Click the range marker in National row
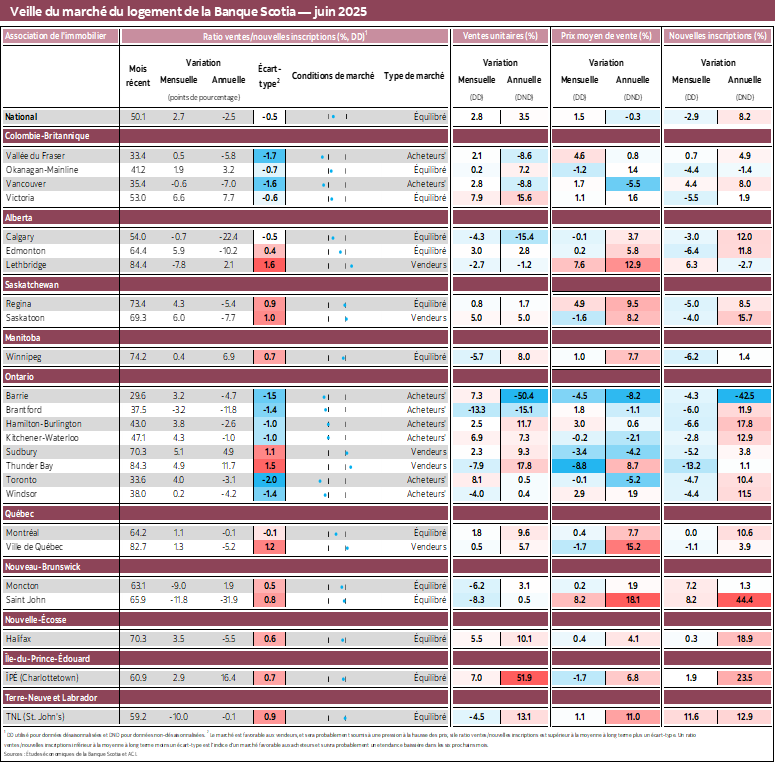This screenshot has height=763, width=775. click(332, 117)
